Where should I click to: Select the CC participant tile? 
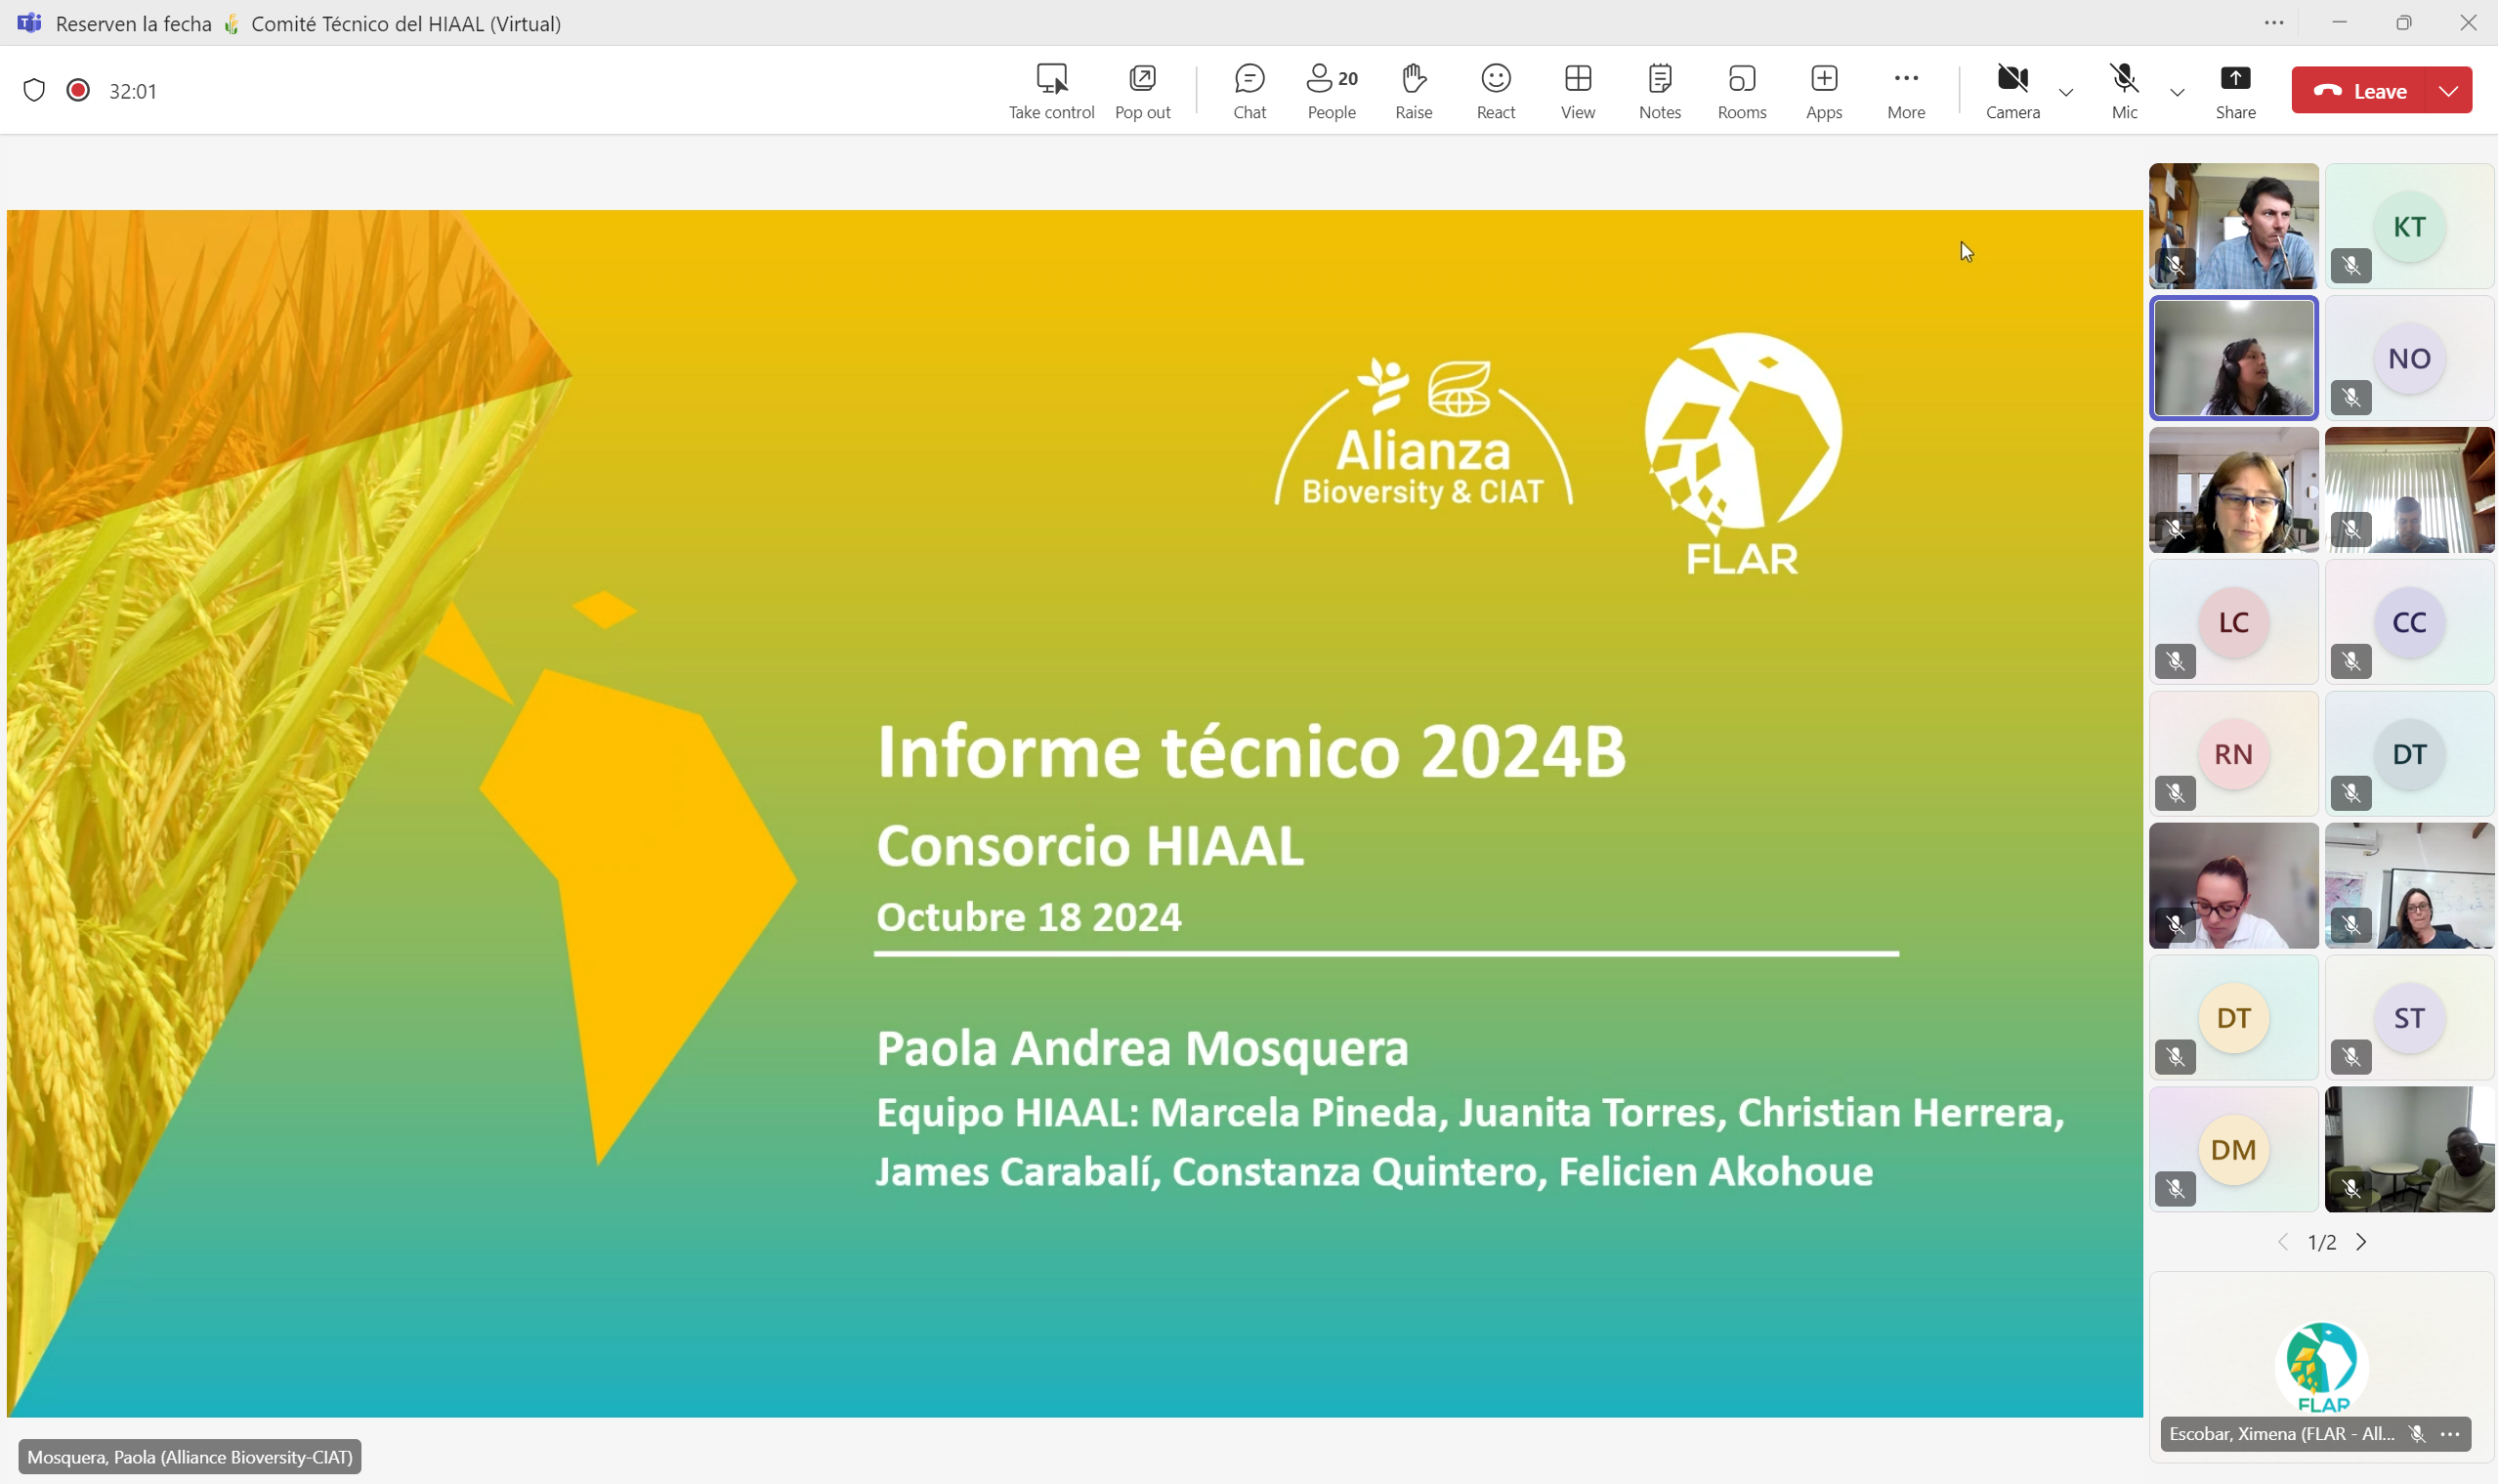pyautogui.click(x=2409, y=622)
